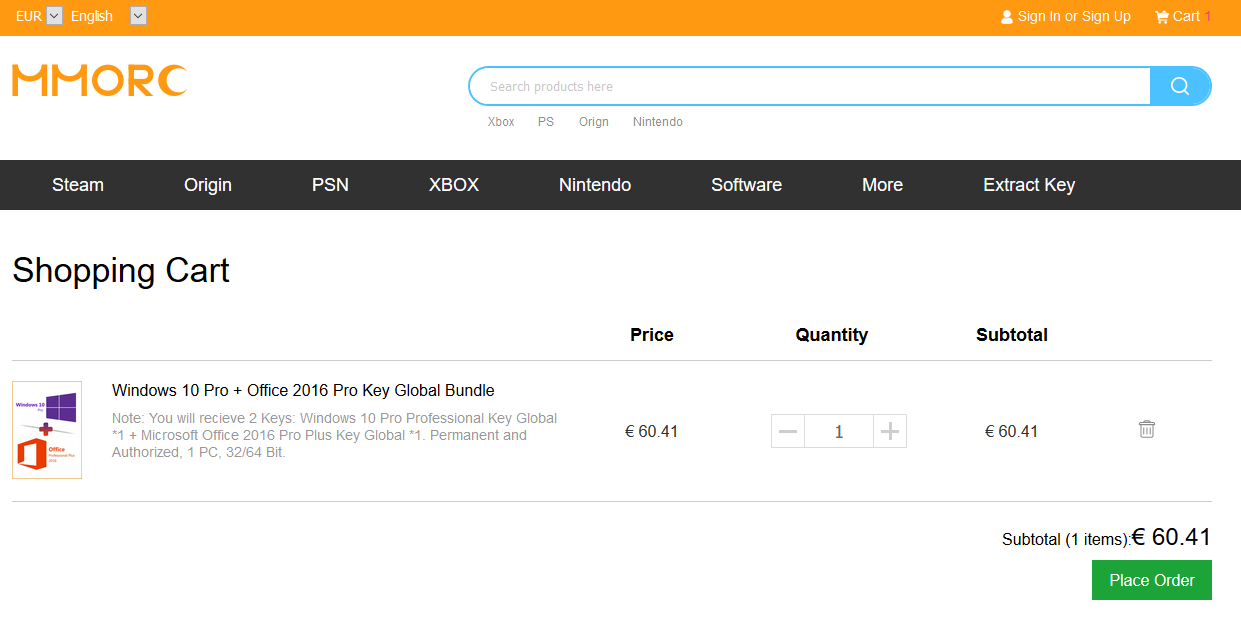Open the Cart icon link
Image resolution: width=1241 pixels, height=622 pixels.
point(1161,17)
